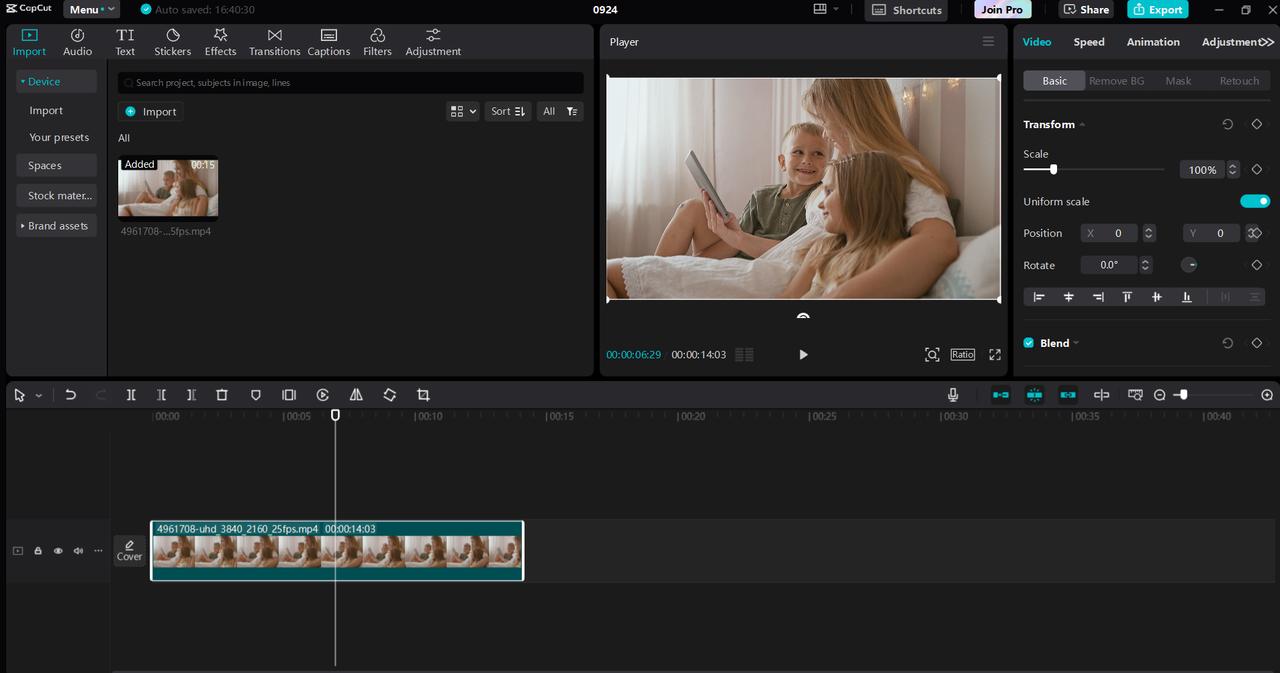This screenshot has height=673, width=1280.
Task: Hide the video track with eye icon
Action: [58, 551]
